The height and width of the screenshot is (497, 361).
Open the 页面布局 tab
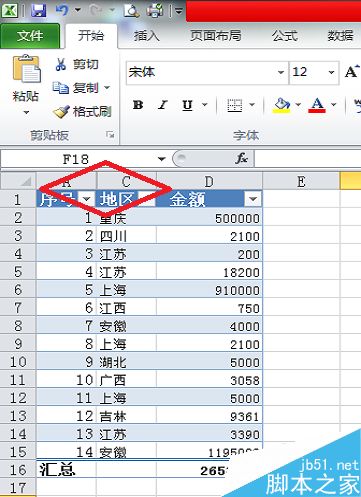click(215, 36)
